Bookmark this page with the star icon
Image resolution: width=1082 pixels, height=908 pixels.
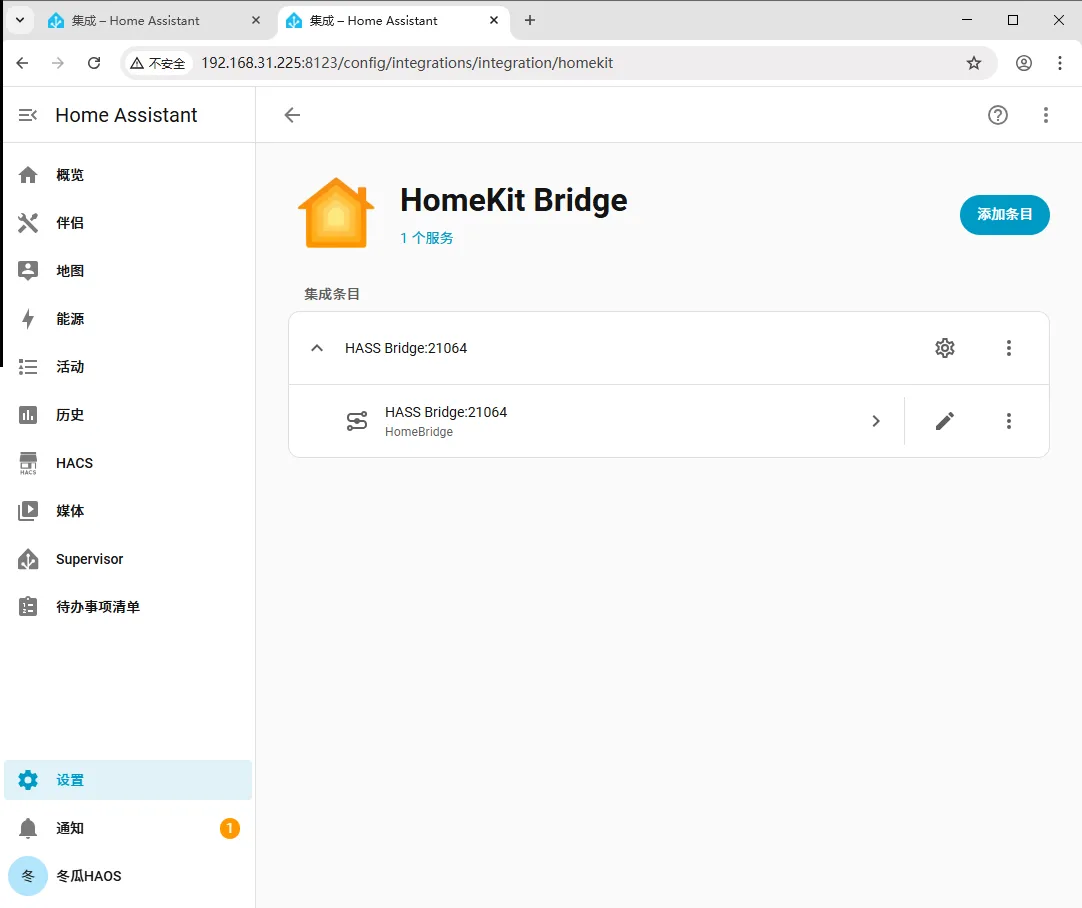[974, 63]
